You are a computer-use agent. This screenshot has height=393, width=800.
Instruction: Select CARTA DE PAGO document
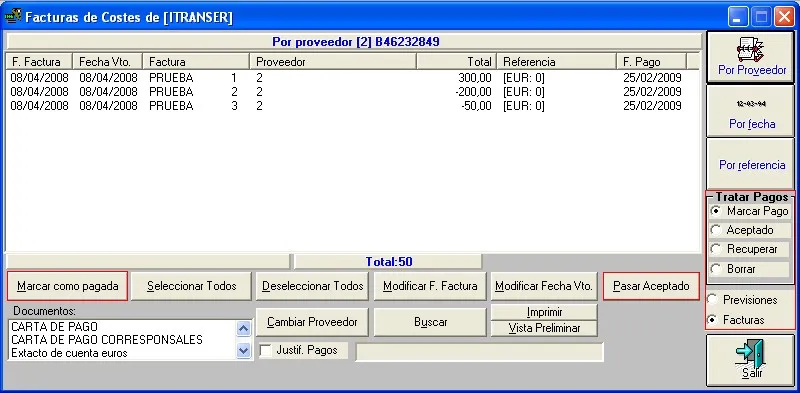point(54,327)
